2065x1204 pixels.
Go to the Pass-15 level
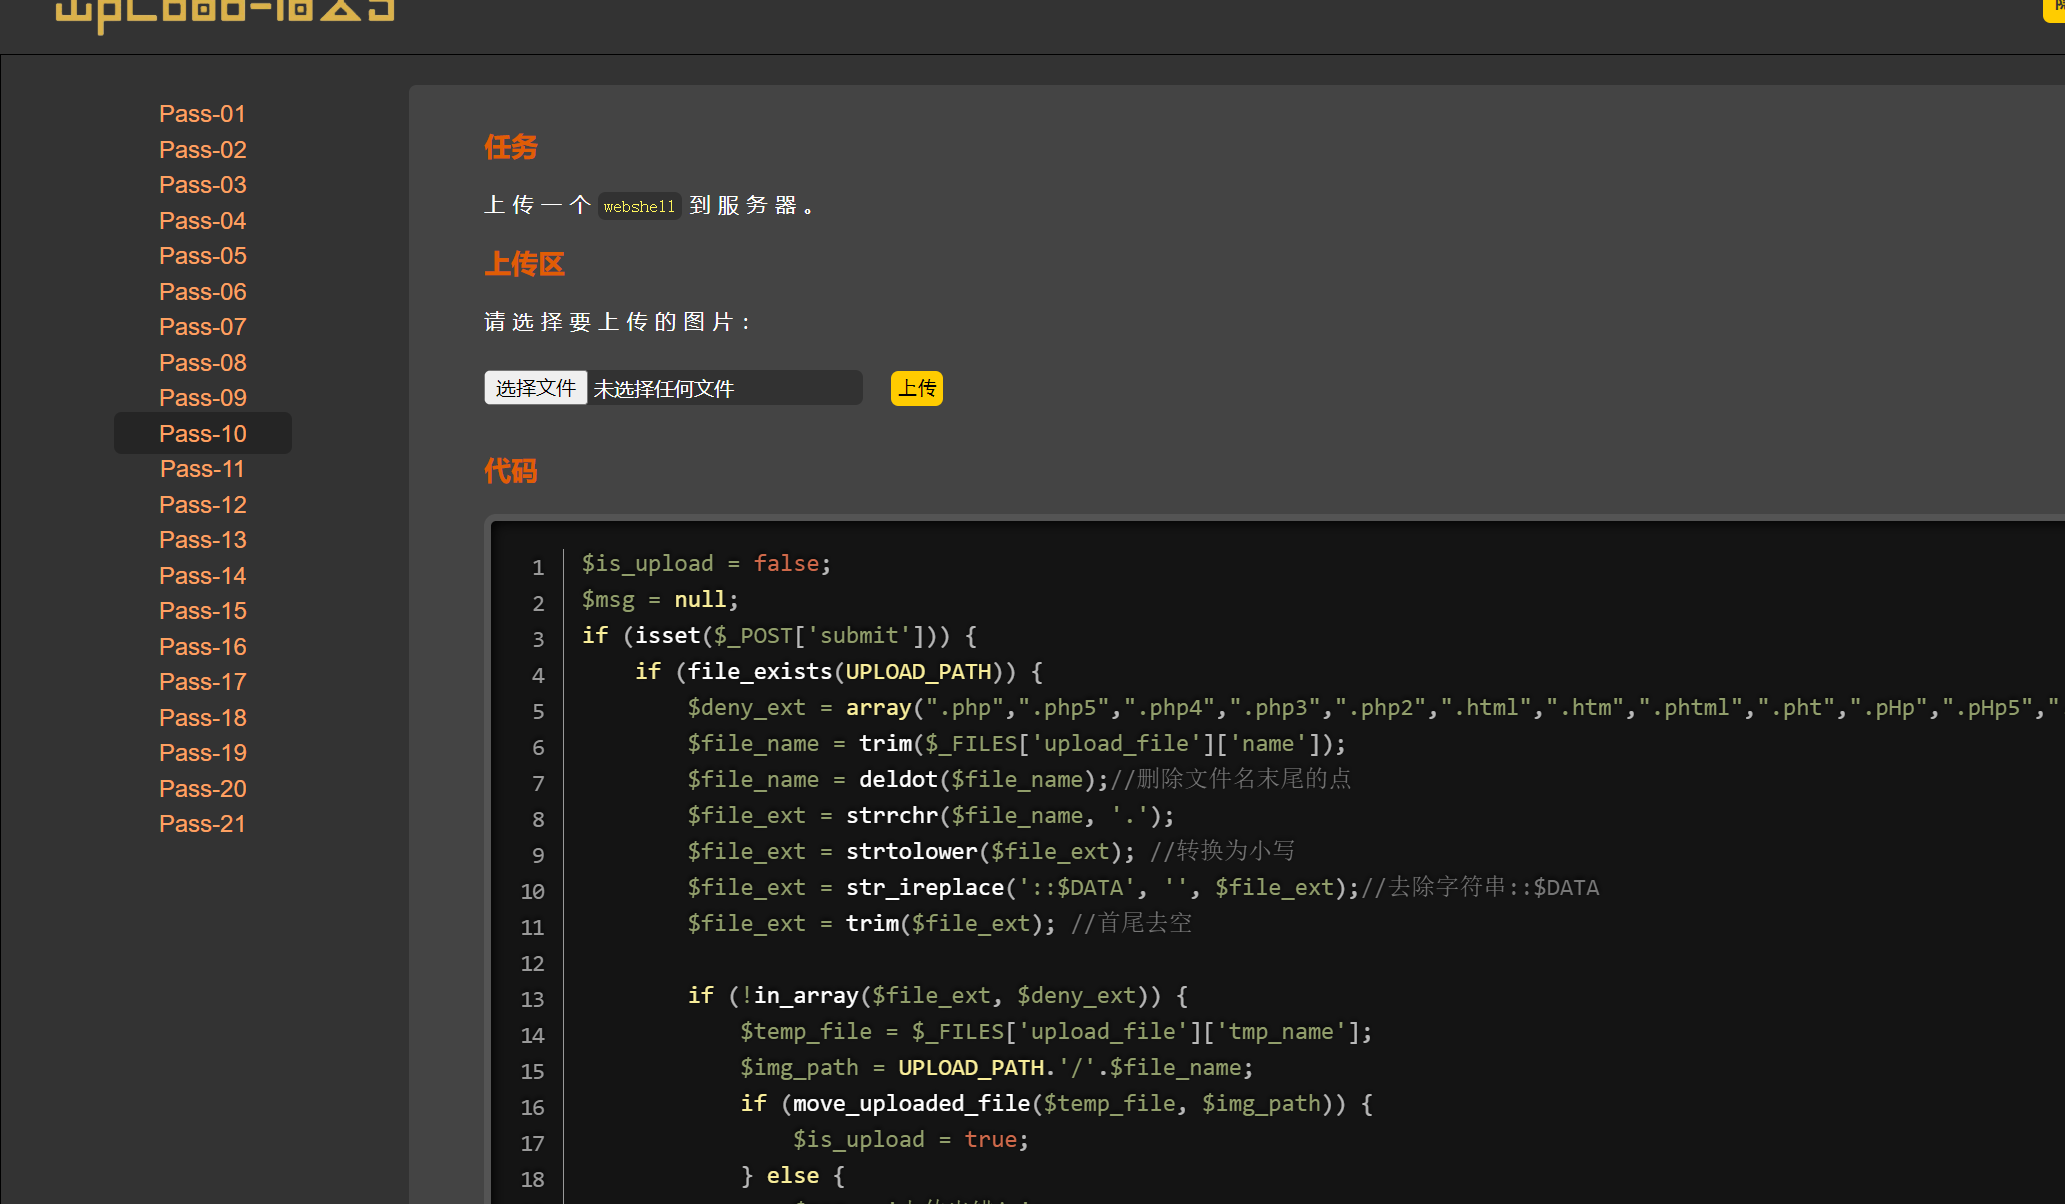tap(202, 611)
